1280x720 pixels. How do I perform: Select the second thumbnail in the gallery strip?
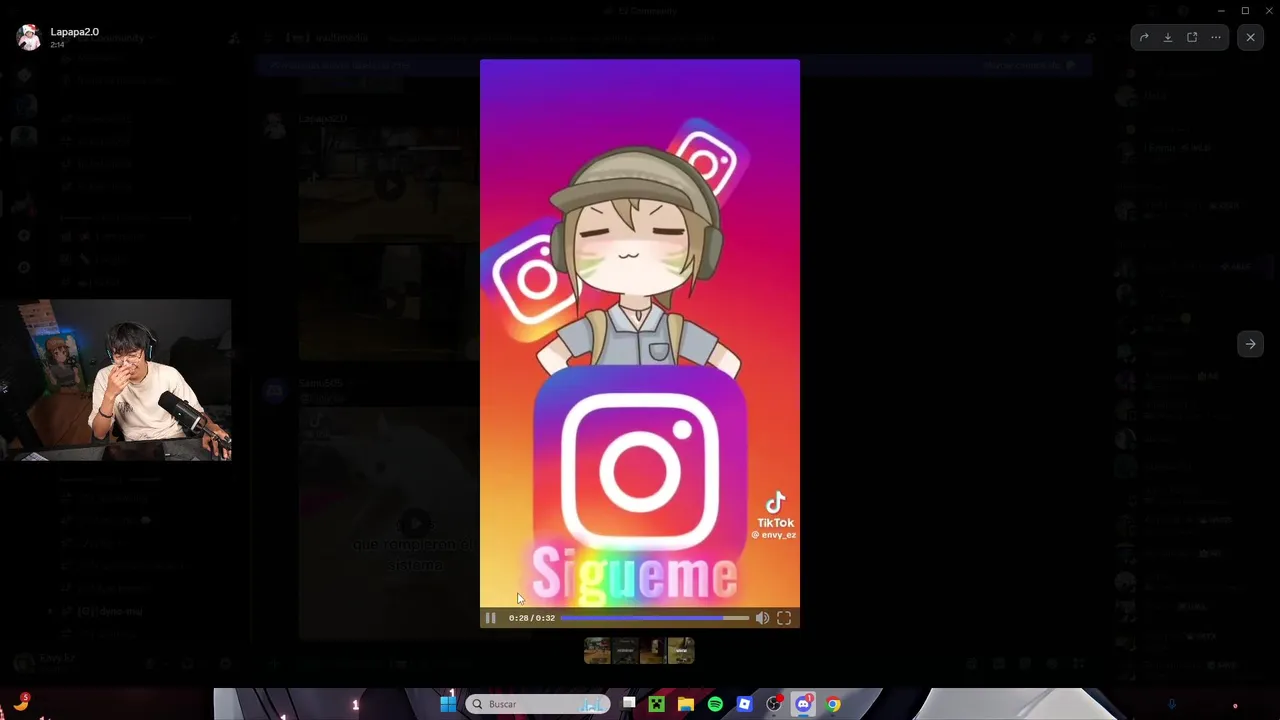click(x=625, y=651)
